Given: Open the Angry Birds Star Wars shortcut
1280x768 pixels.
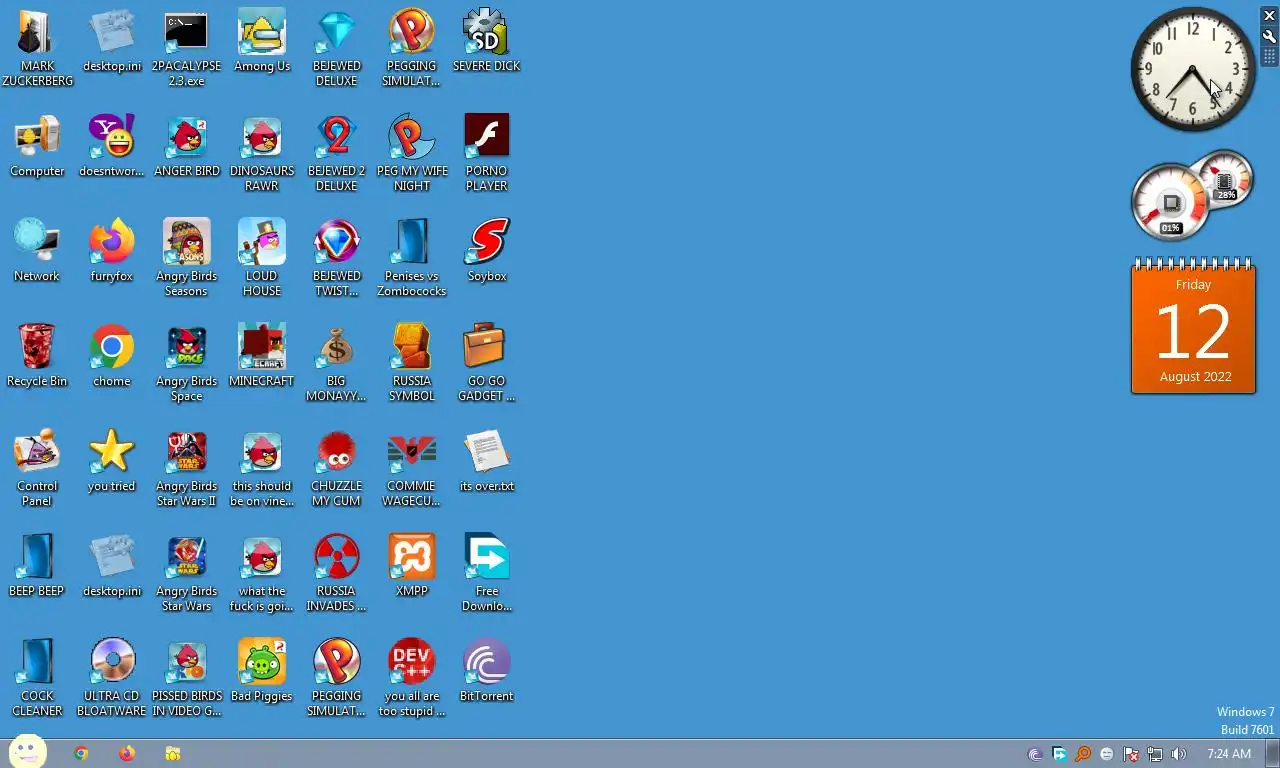Looking at the screenshot, I should pos(186,572).
